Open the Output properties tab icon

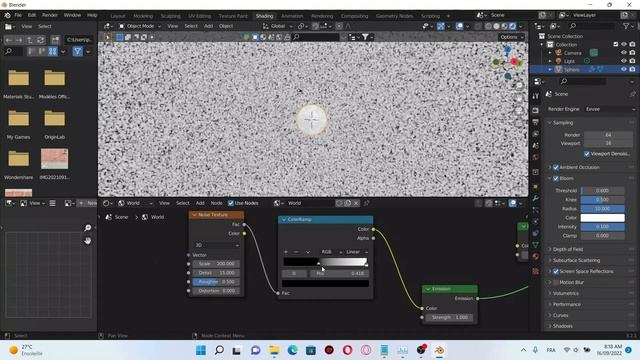536,122
